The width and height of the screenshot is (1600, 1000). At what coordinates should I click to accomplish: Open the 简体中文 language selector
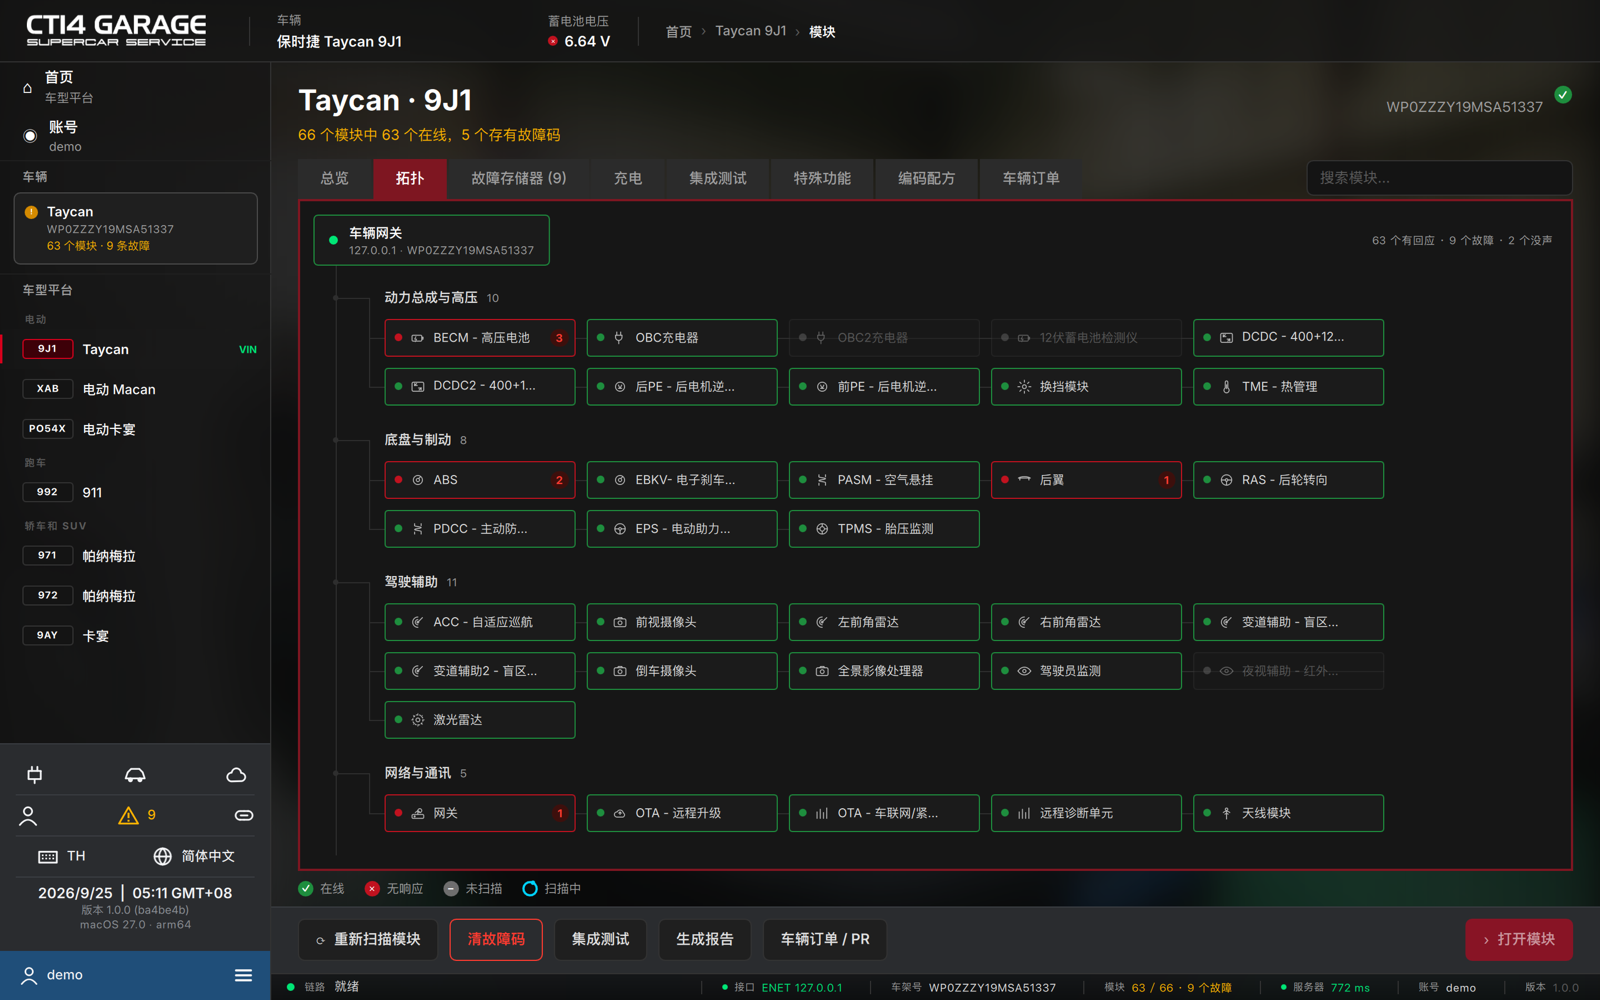coord(194,857)
